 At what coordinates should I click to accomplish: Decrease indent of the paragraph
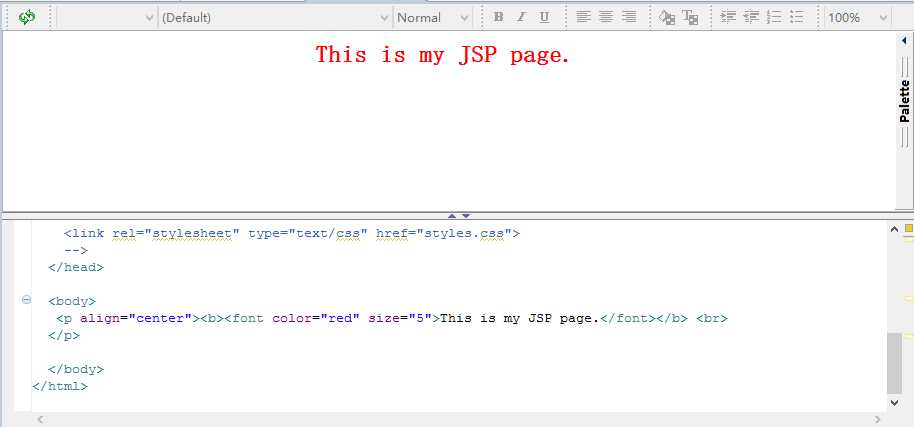751,17
